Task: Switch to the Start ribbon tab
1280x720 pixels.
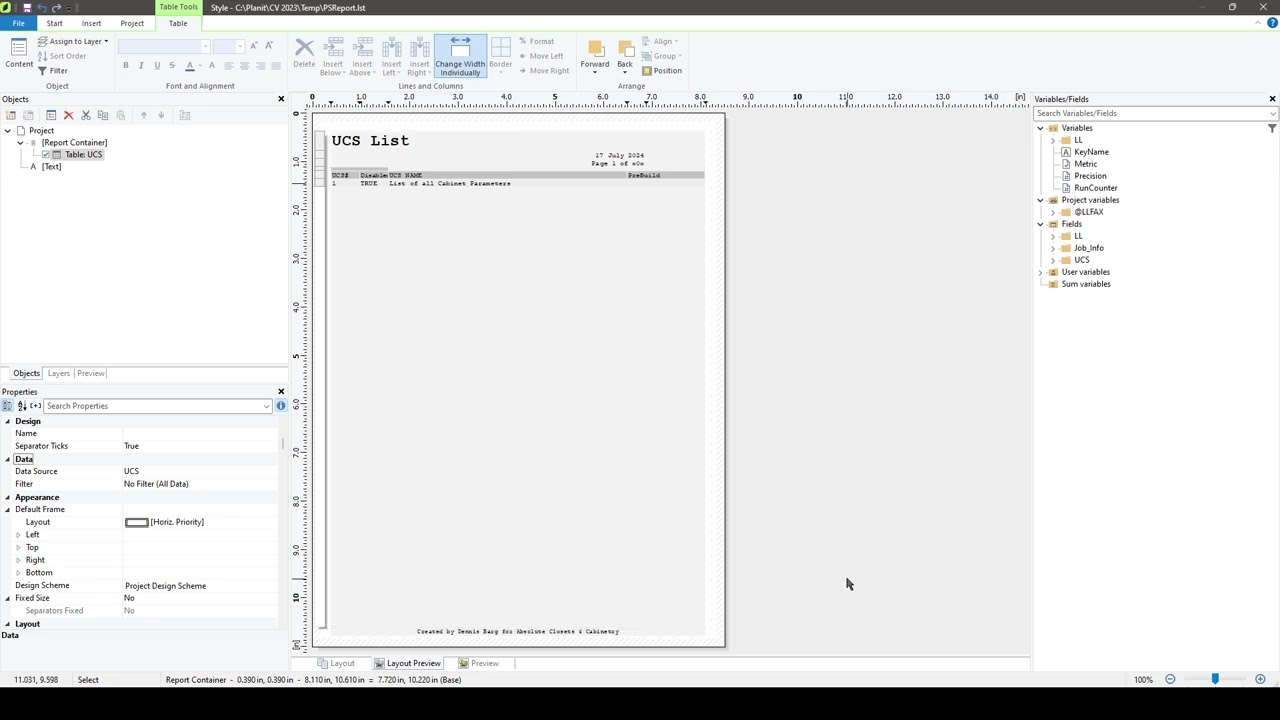Action: 54,23
